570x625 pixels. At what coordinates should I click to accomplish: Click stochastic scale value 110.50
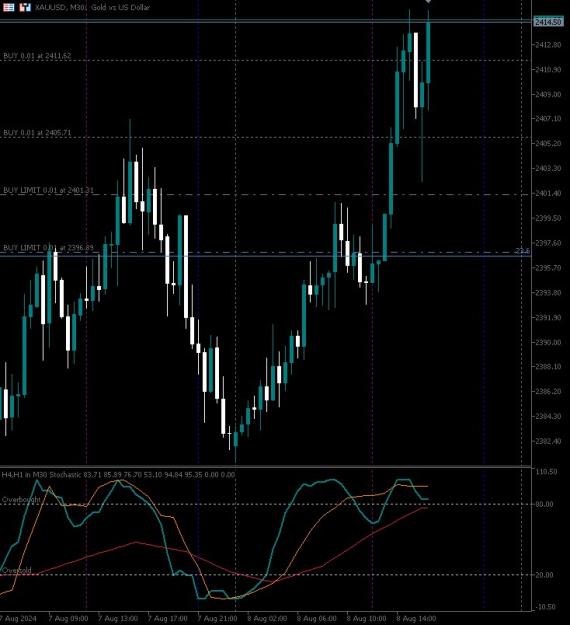coord(546,472)
